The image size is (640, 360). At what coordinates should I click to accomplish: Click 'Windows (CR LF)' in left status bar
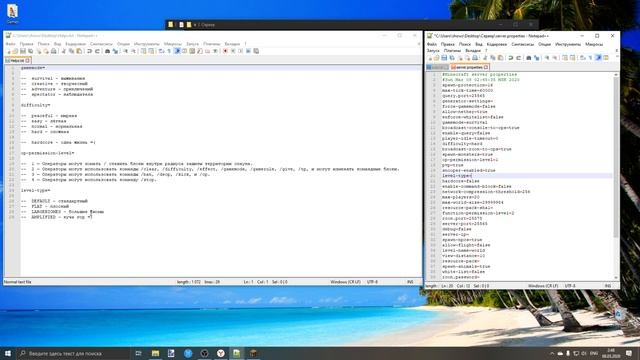click(345, 282)
